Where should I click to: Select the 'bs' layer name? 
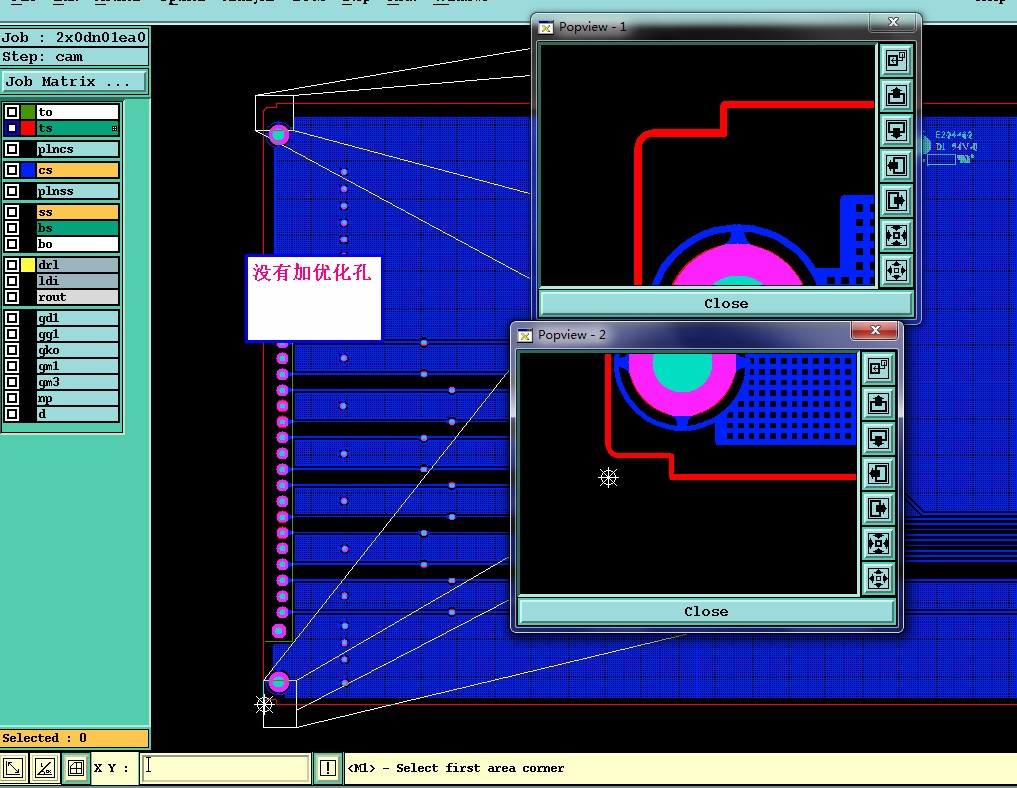point(77,228)
